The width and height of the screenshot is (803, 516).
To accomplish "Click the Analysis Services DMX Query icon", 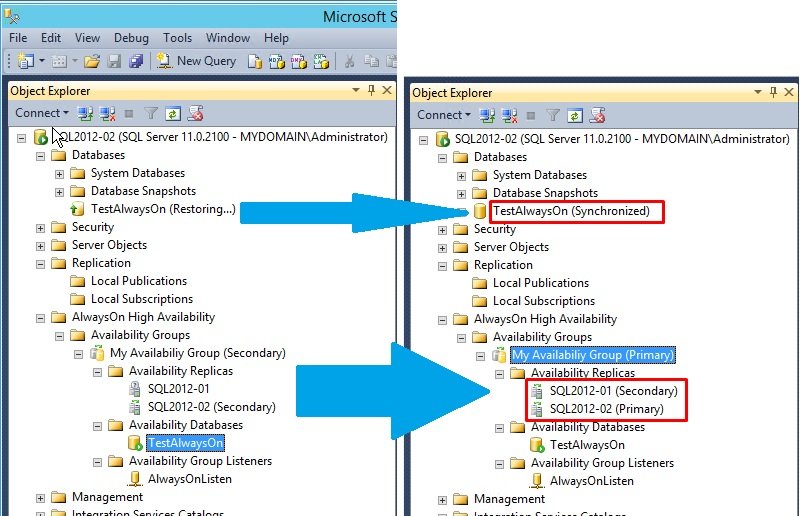I will pos(297,61).
